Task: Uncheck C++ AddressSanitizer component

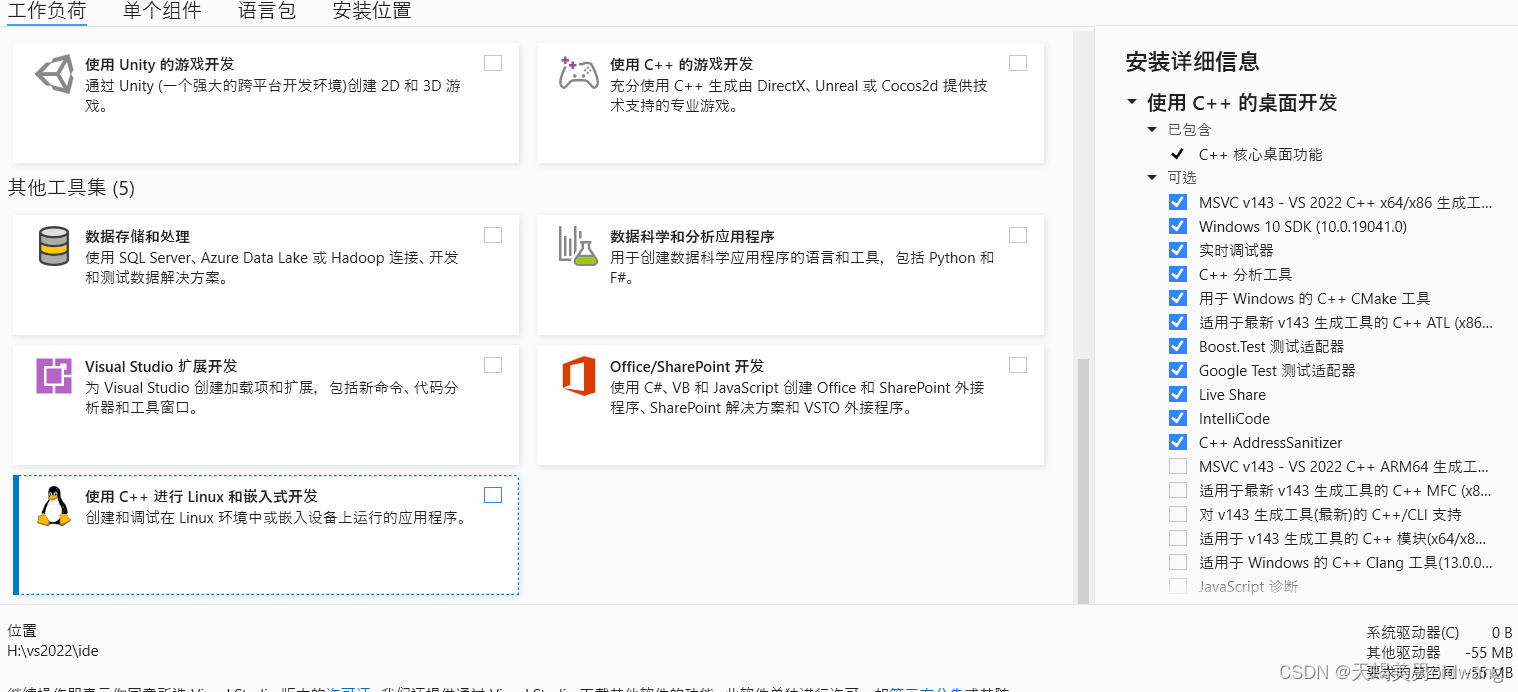Action: tap(1178, 442)
